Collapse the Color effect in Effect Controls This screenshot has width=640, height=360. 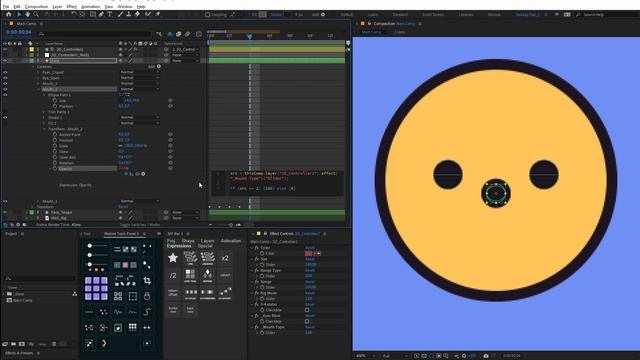(x=252, y=247)
